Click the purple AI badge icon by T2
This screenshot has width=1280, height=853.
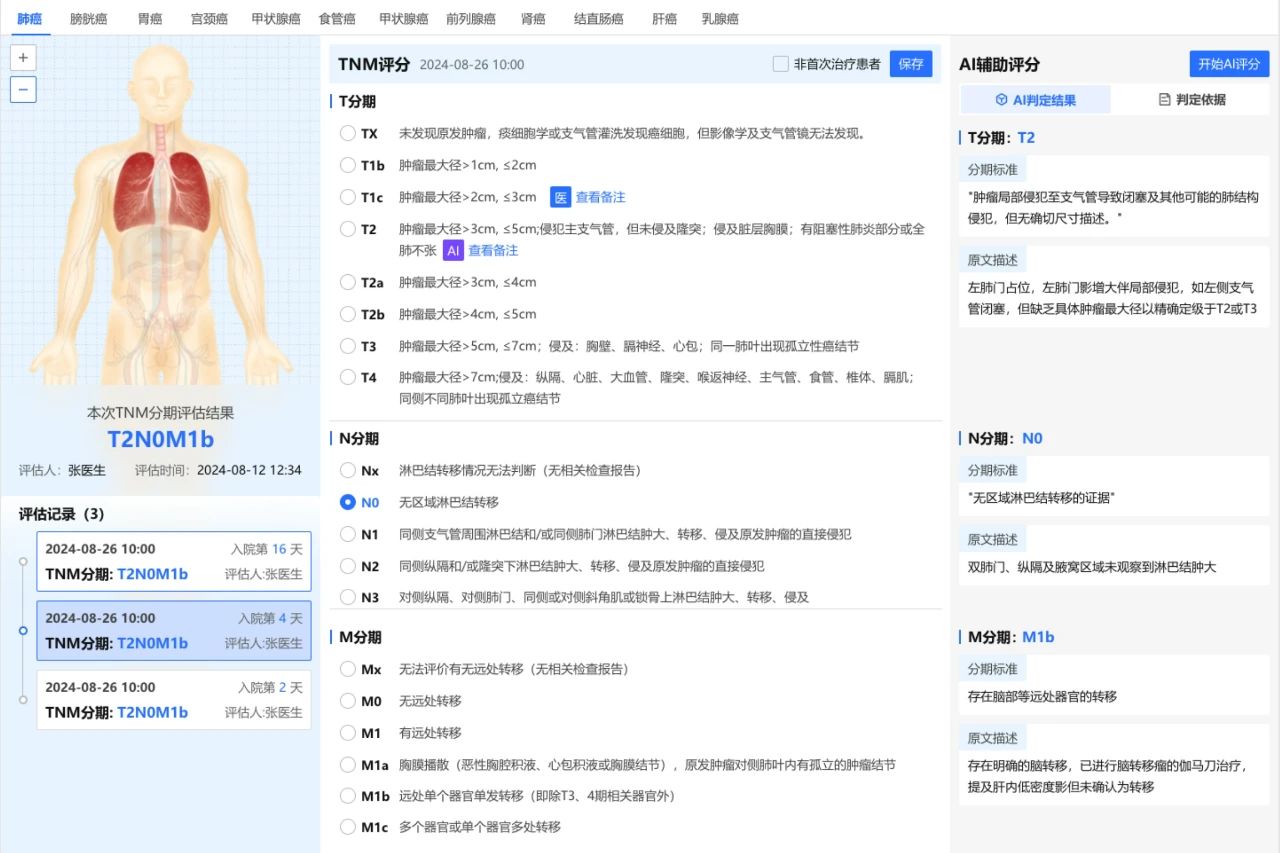[453, 250]
